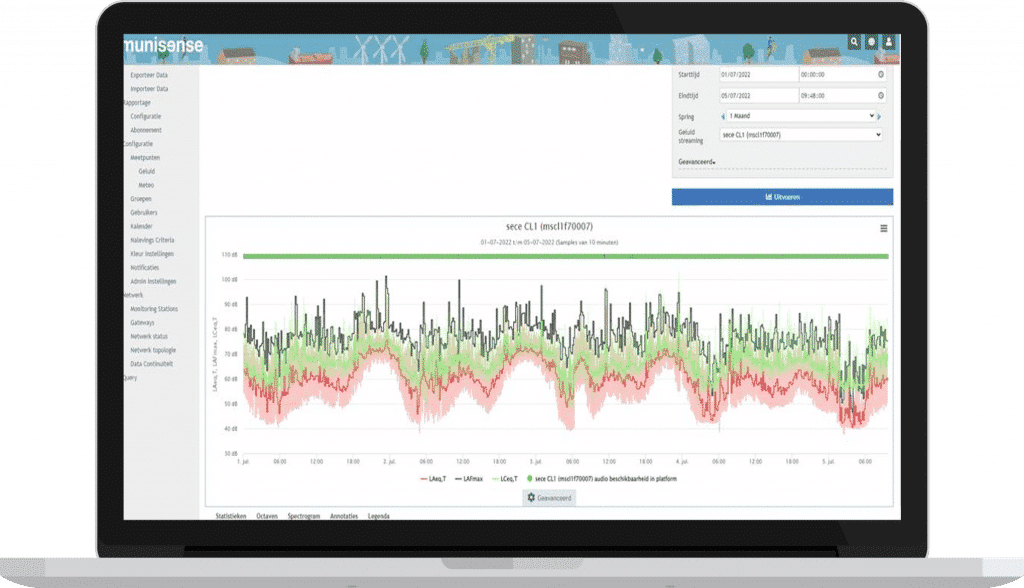Click the Geavanceerd gear button below chart
The image size is (1024, 588).
(x=549, y=497)
